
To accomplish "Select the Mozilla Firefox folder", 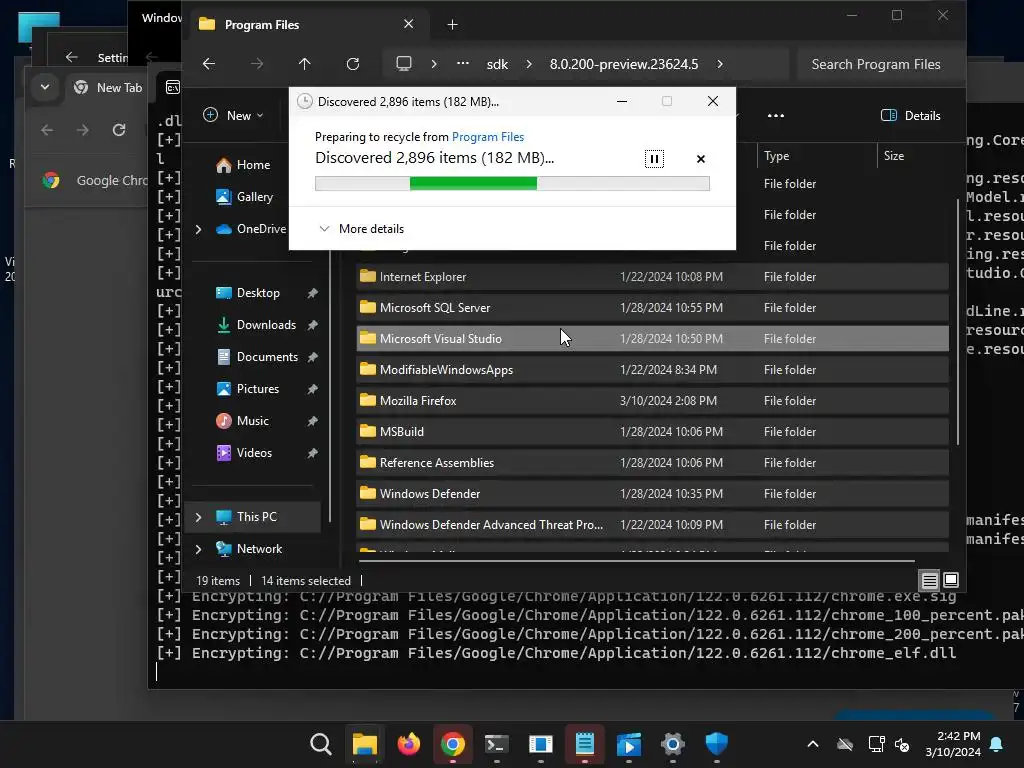I will (x=652, y=401).
